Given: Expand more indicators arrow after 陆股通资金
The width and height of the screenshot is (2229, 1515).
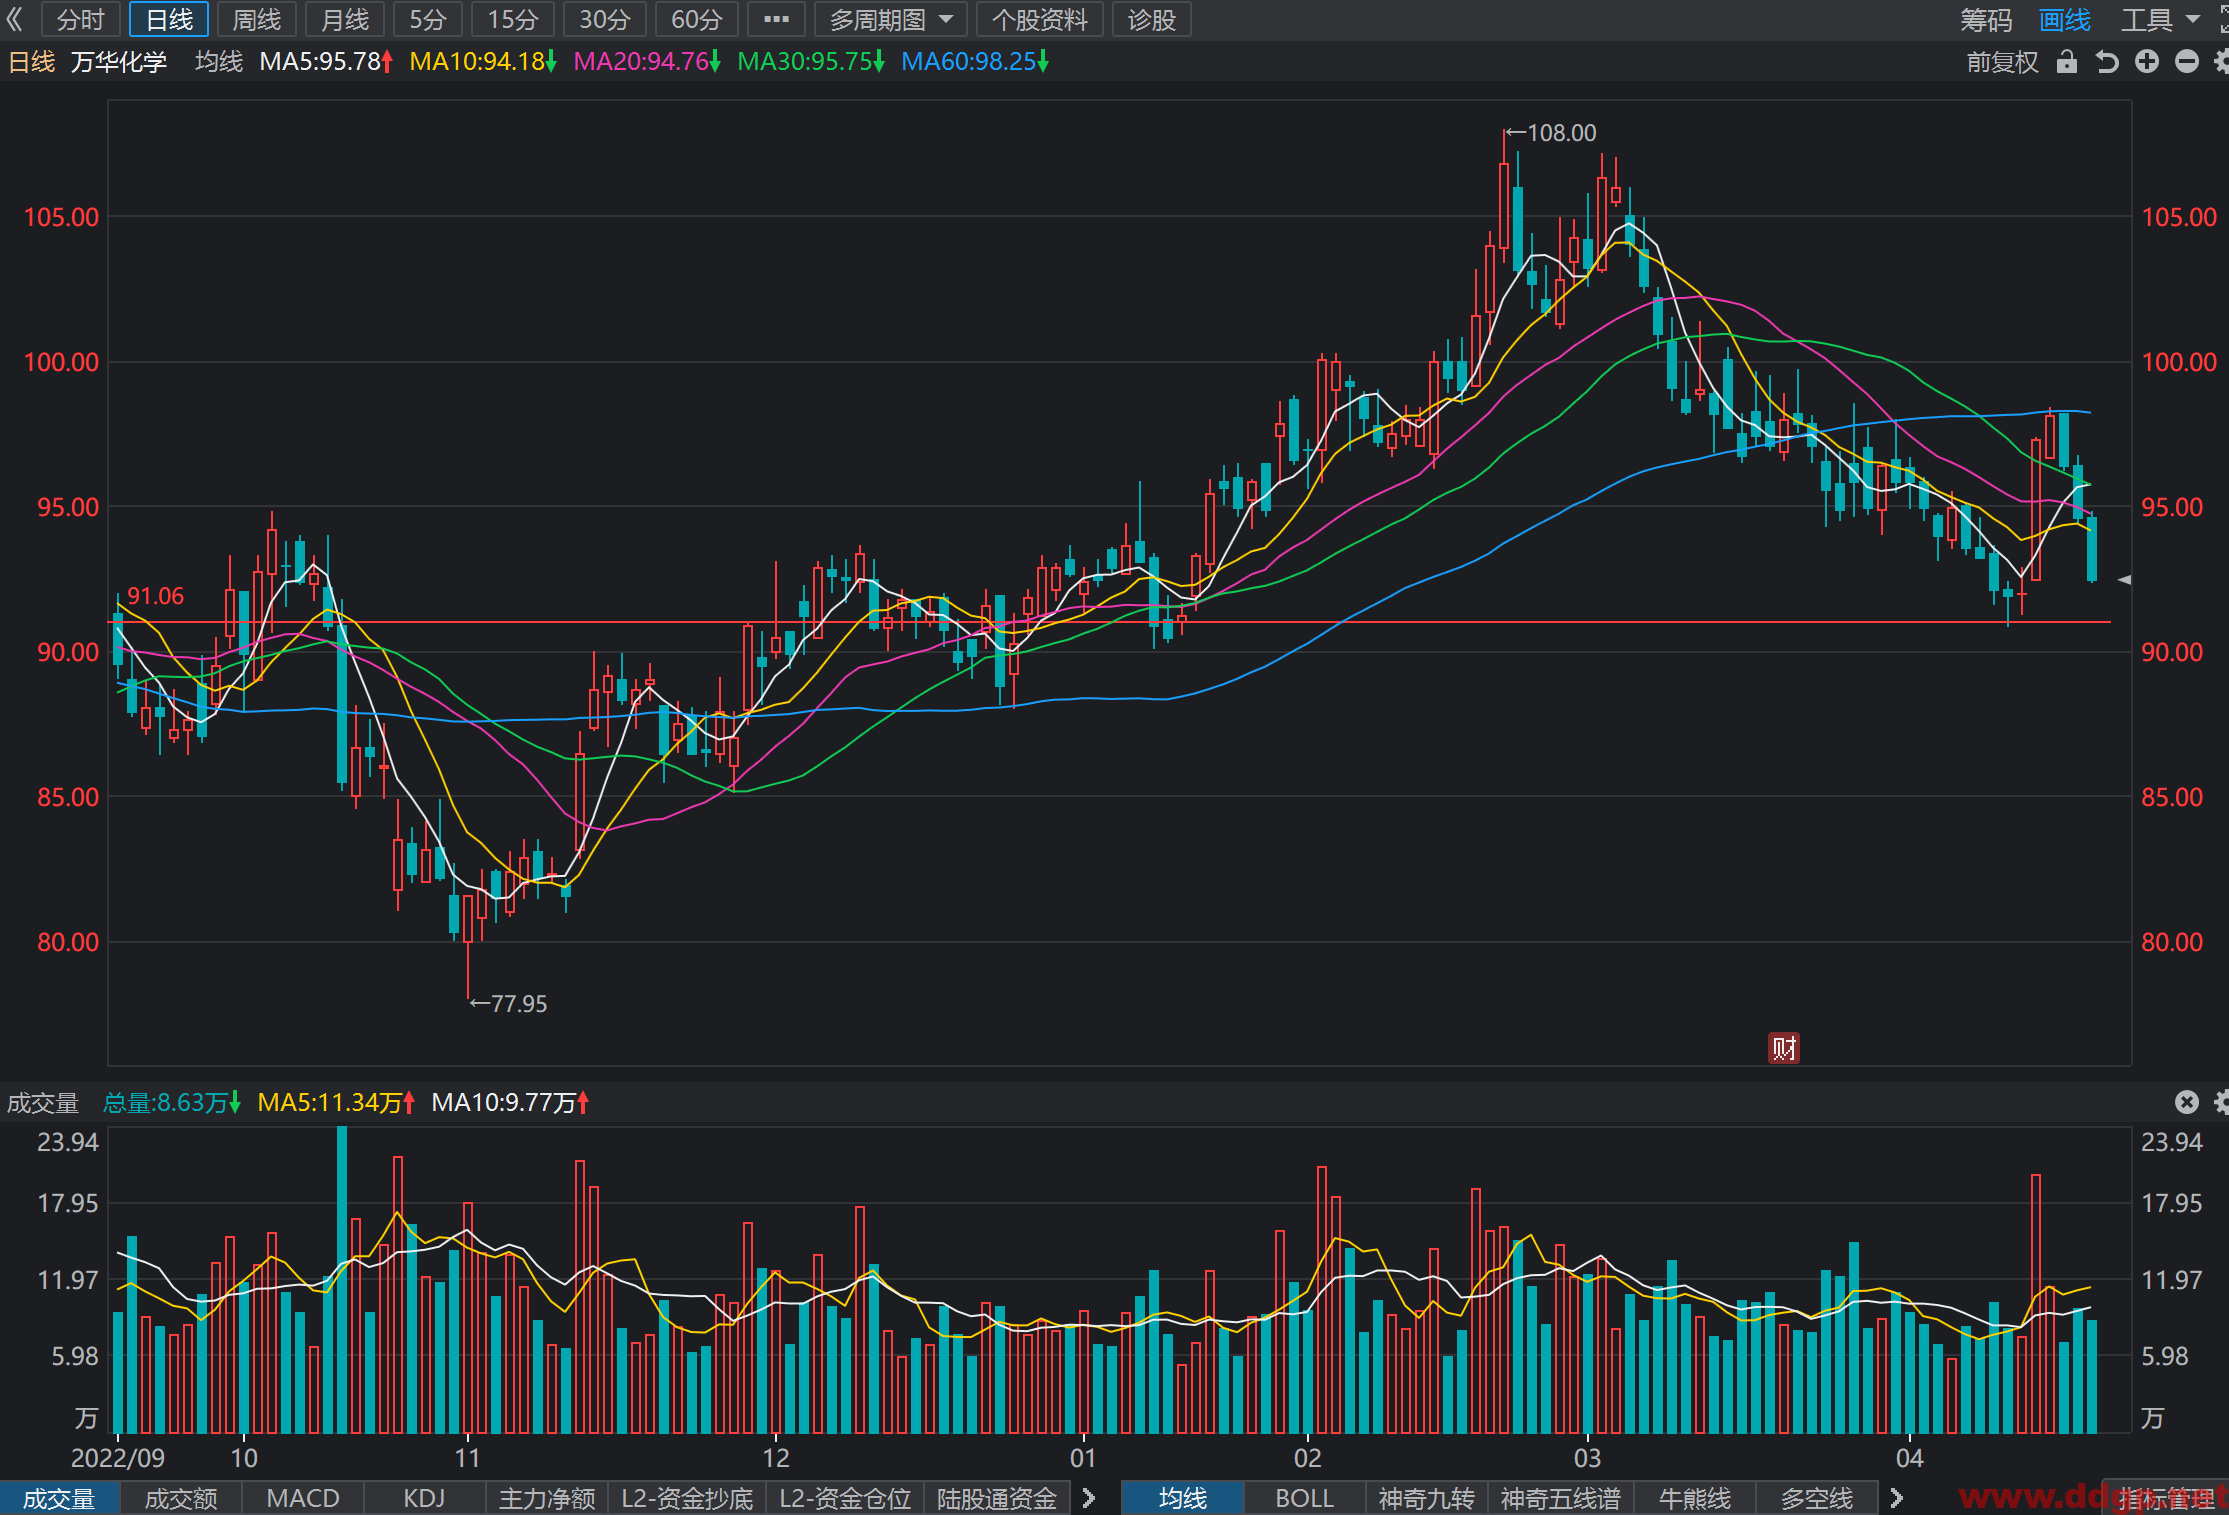Looking at the screenshot, I should [1089, 1498].
